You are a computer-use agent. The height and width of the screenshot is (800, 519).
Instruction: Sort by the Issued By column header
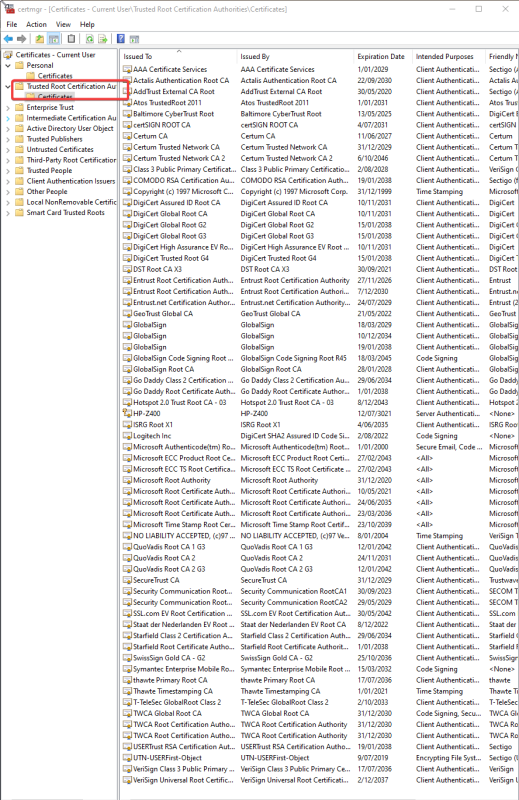click(x=295, y=56)
